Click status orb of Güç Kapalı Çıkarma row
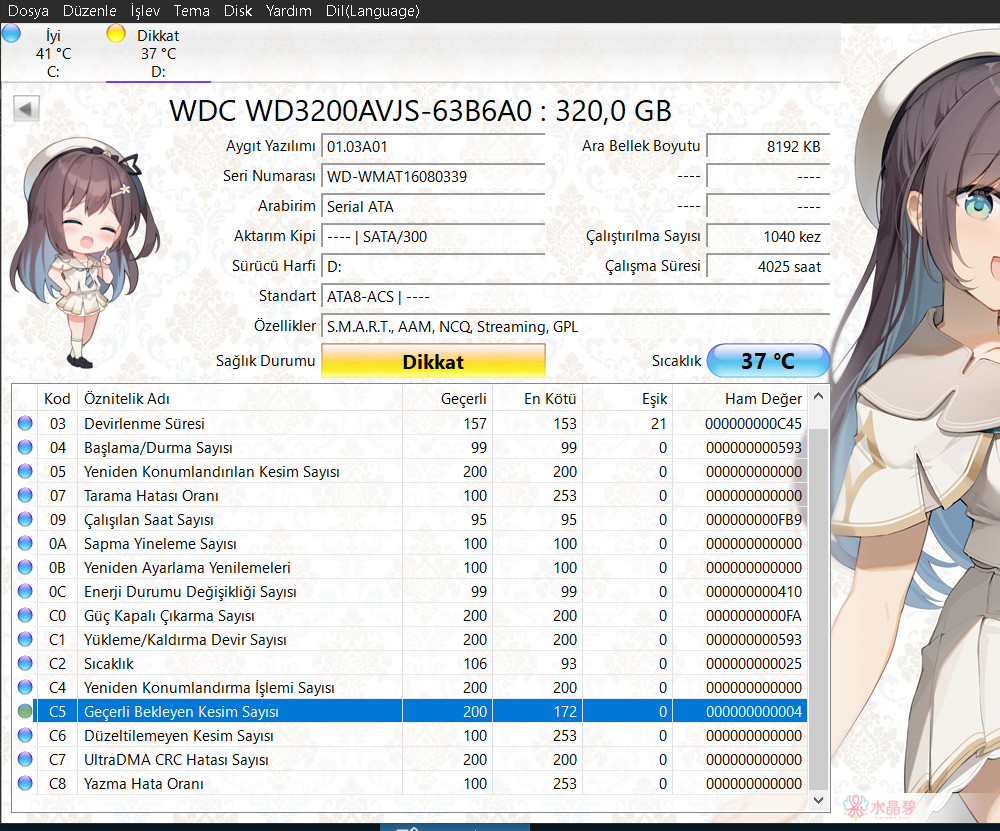1000x831 pixels. click(25, 615)
